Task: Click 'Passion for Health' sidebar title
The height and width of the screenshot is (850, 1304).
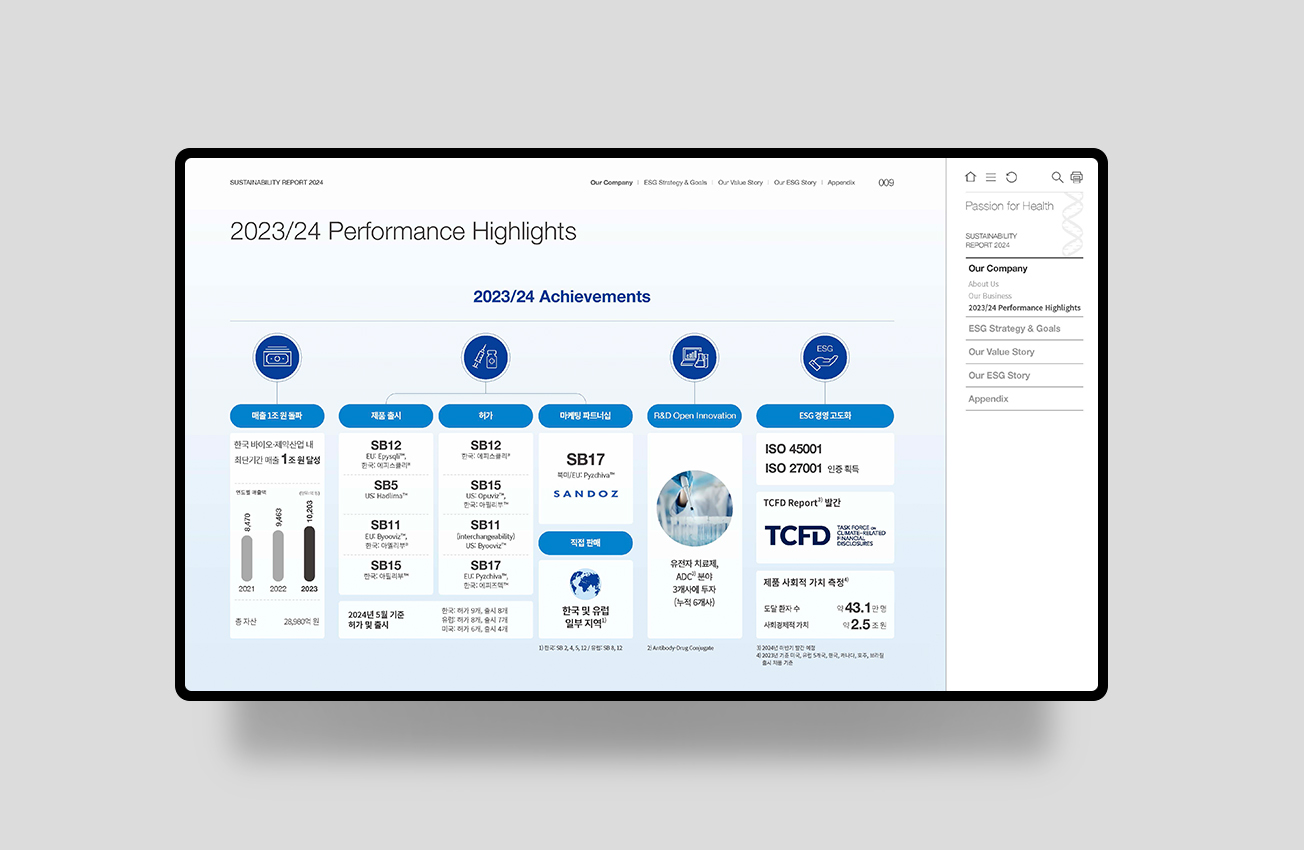Action: click(x=1009, y=206)
